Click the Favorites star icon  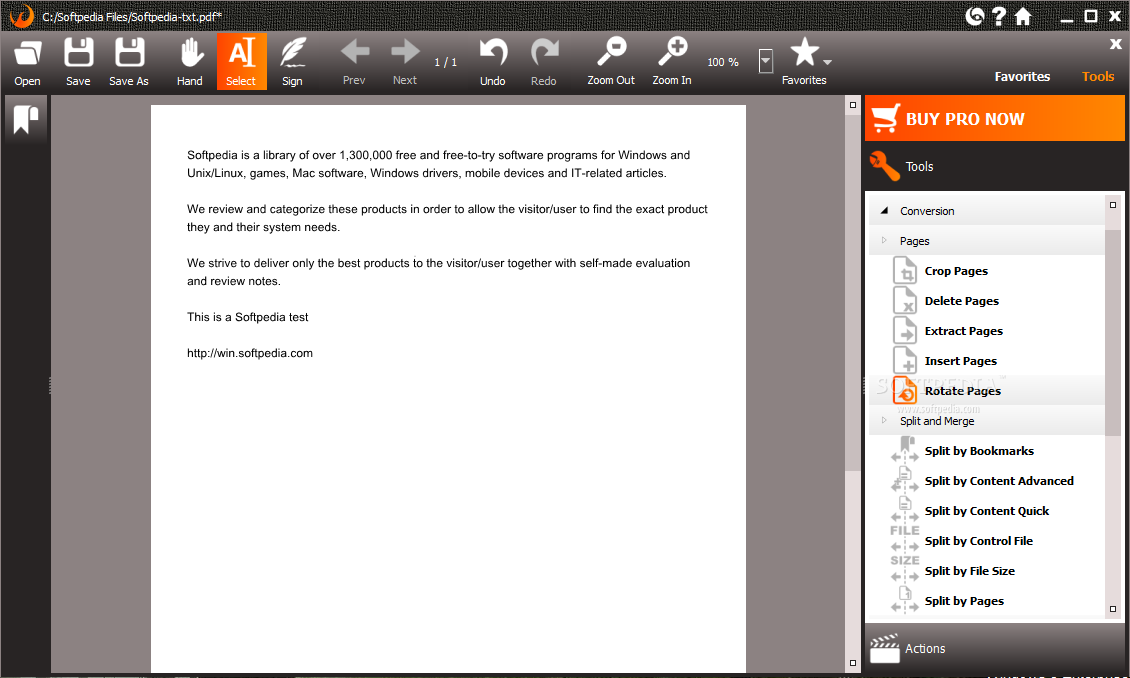point(804,53)
